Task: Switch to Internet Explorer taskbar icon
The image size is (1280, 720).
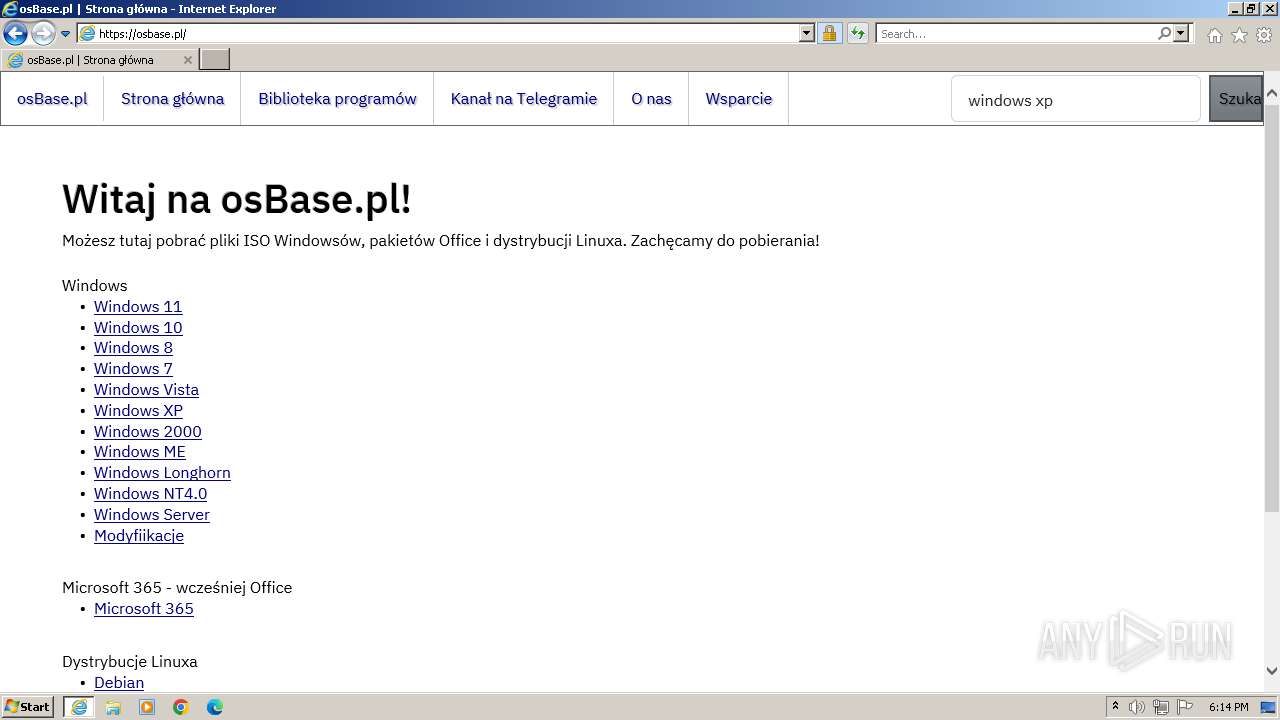Action: pos(79,707)
